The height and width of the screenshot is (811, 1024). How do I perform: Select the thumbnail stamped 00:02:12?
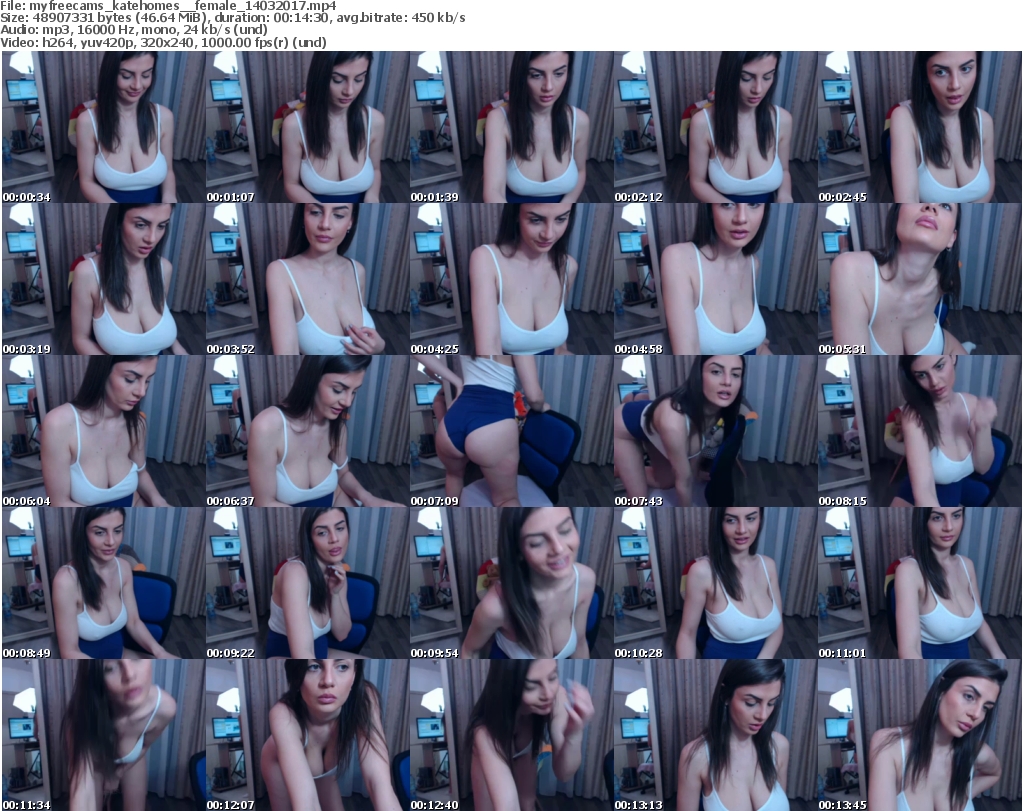(x=716, y=127)
